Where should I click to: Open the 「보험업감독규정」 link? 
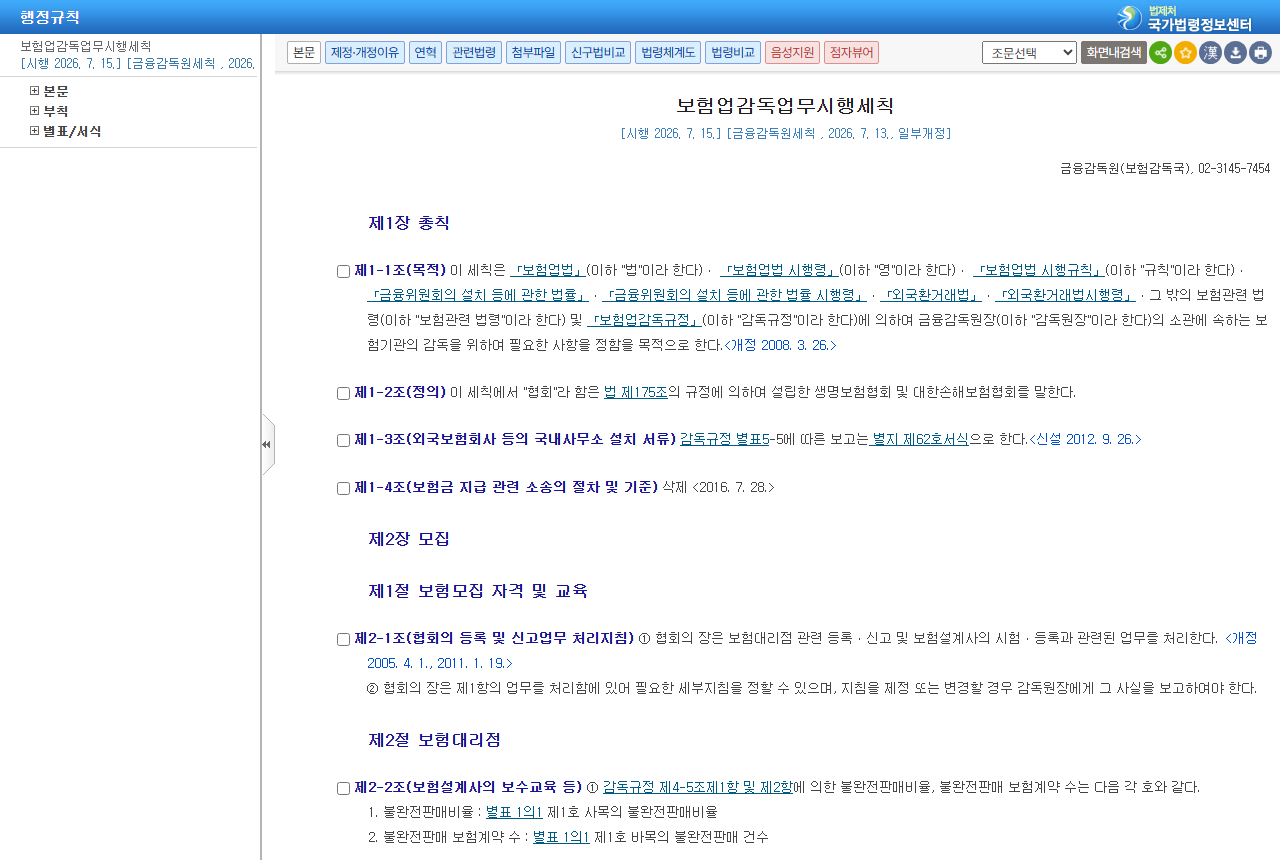click(644, 320)
